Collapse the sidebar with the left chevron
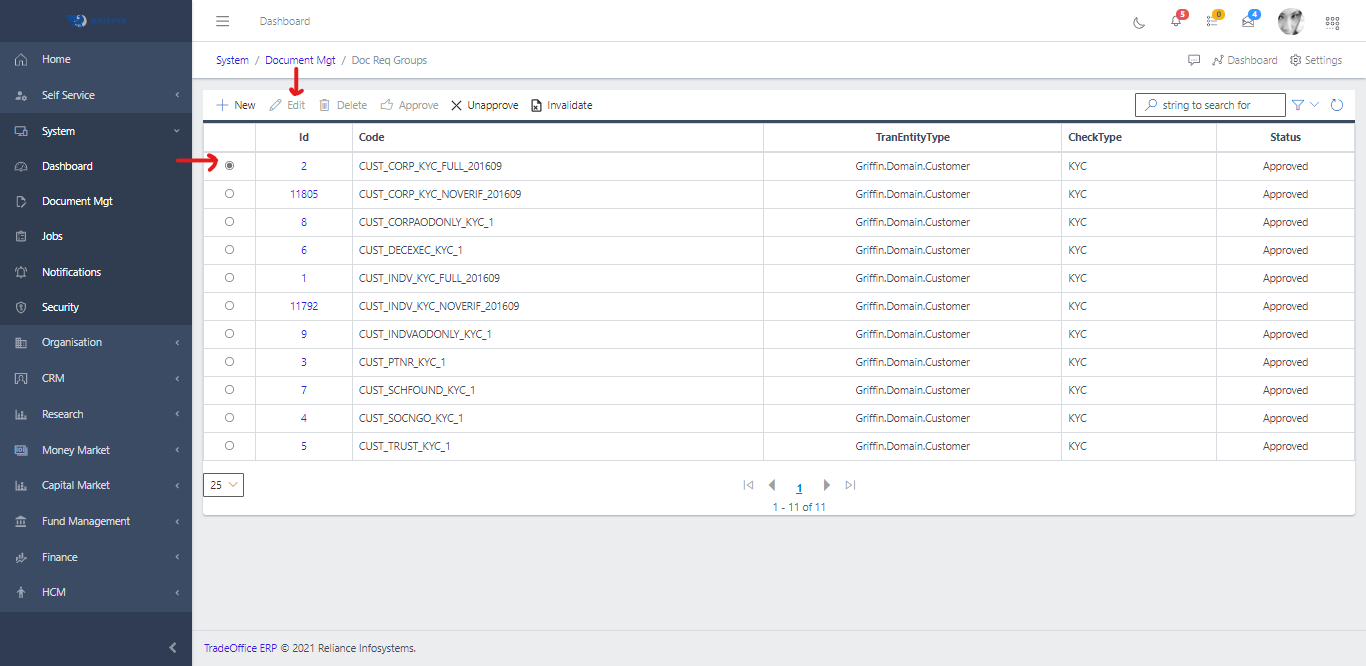 click(x=171, y=646)
